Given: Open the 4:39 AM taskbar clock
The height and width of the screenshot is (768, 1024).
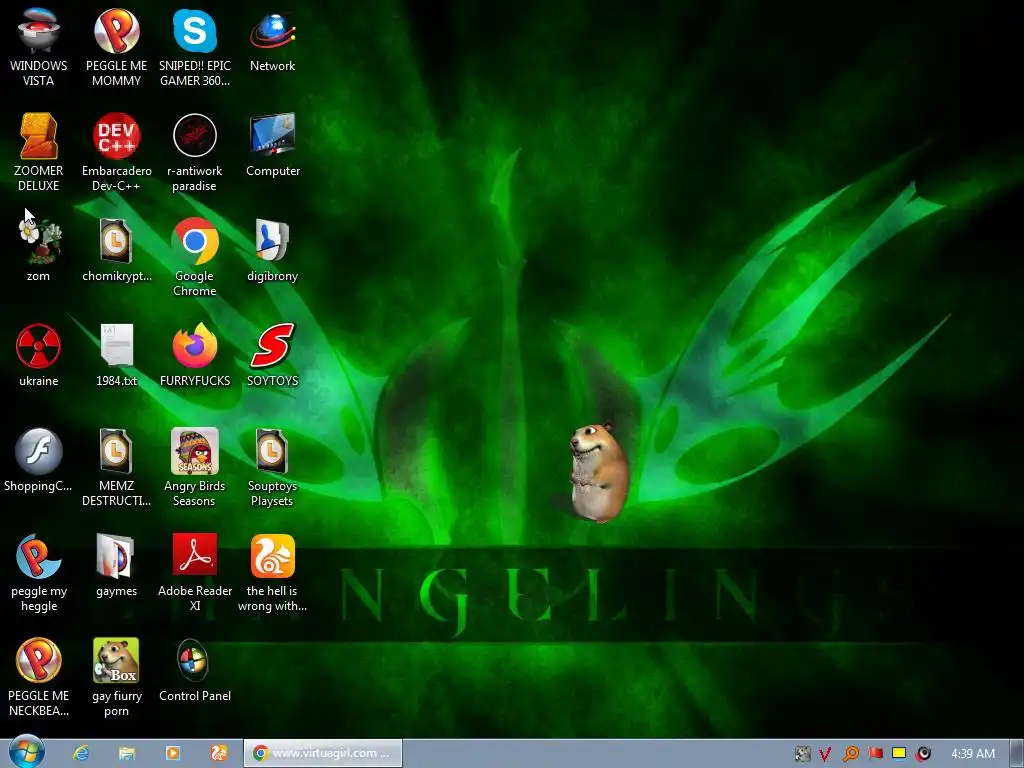Looking at the screenshot, I should (972, 754).
